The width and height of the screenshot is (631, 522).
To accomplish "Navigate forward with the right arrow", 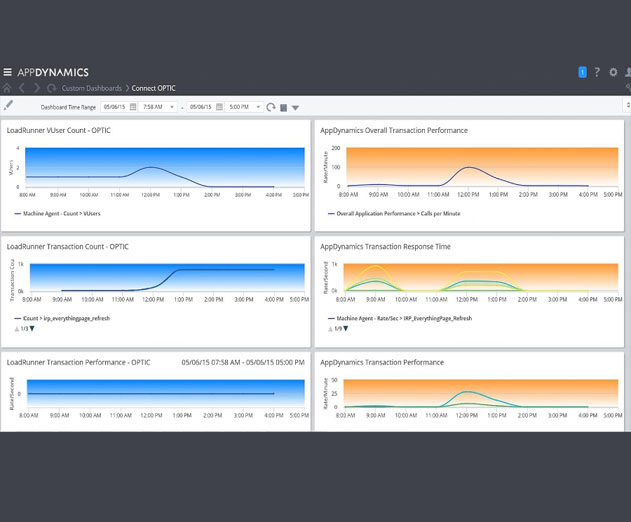I will click(x=37, y=88).
